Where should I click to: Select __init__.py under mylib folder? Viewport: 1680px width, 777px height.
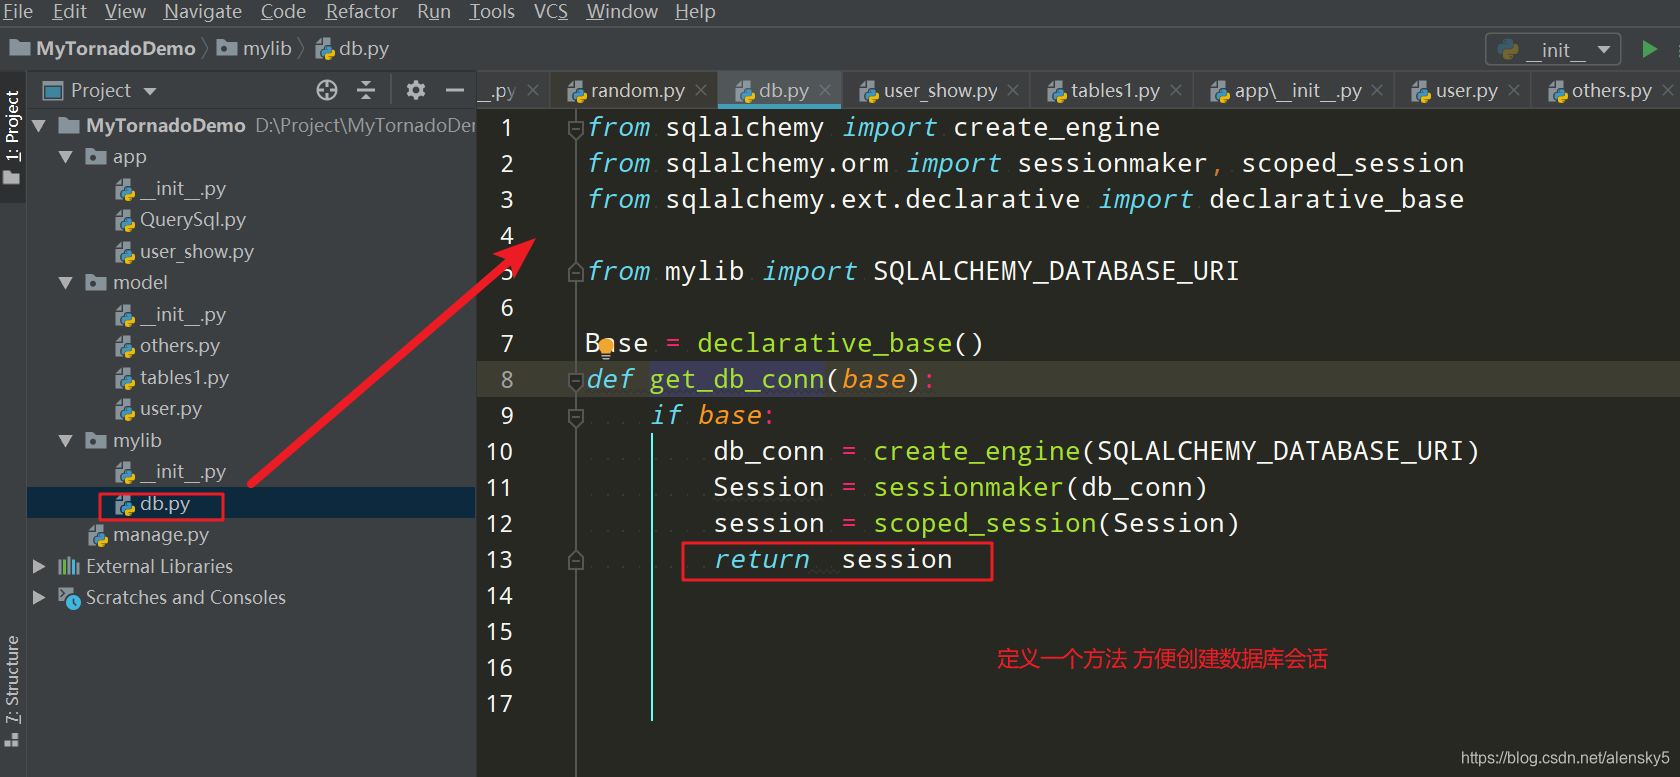170,472
